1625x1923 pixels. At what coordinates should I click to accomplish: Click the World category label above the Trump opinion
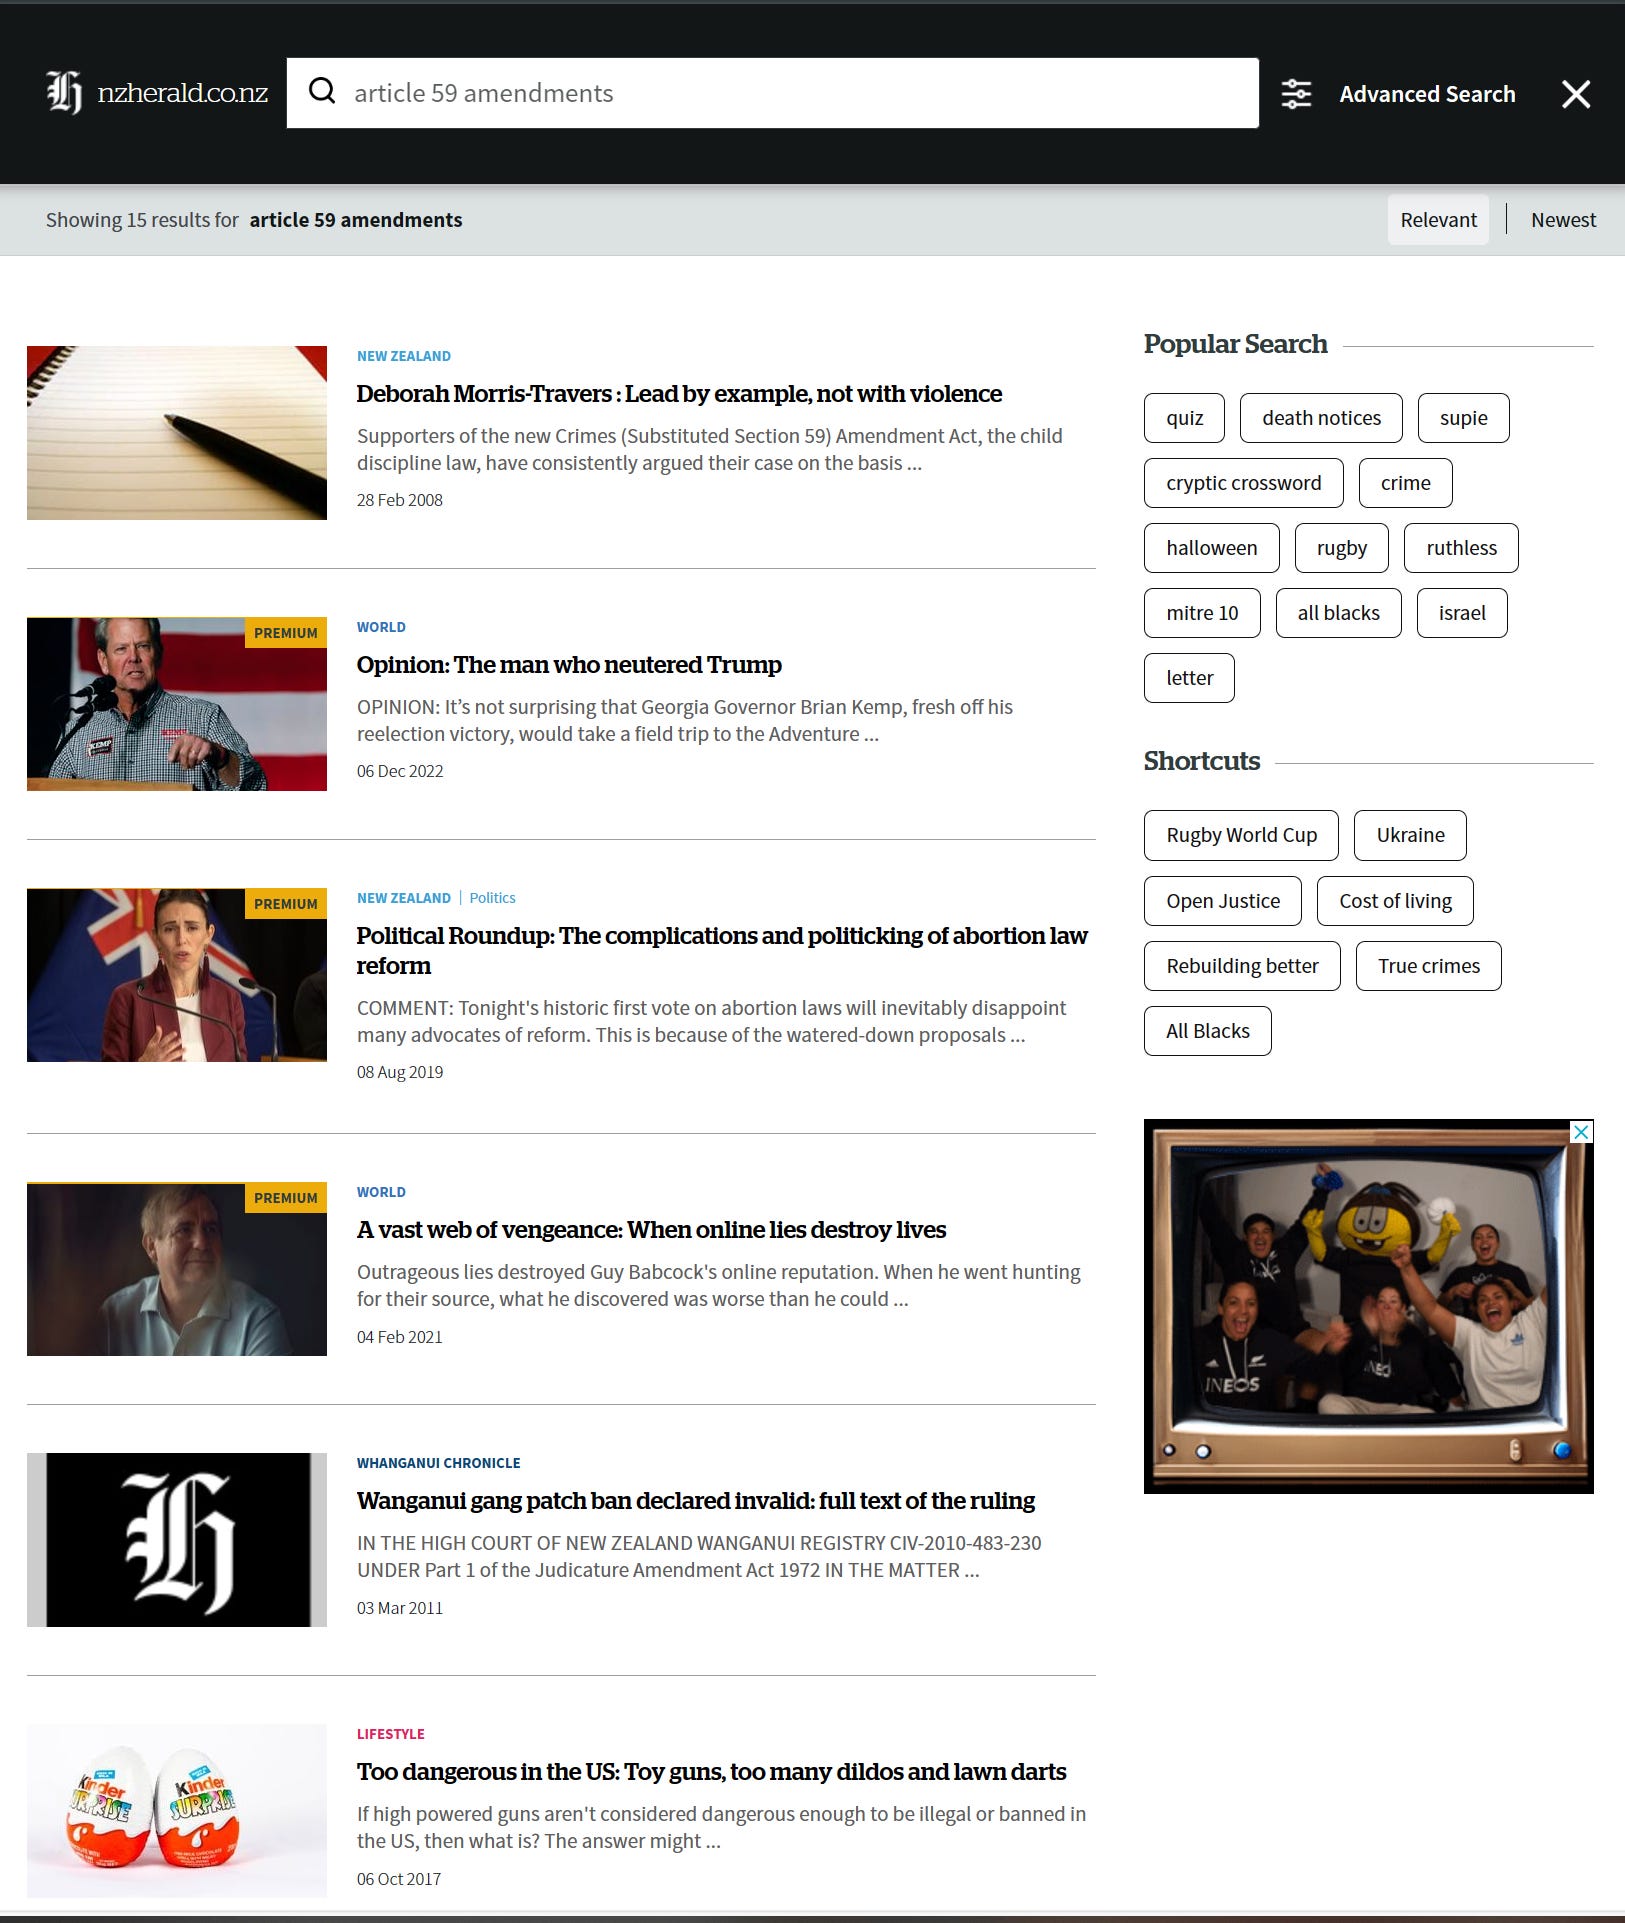[x=381, y=627]
